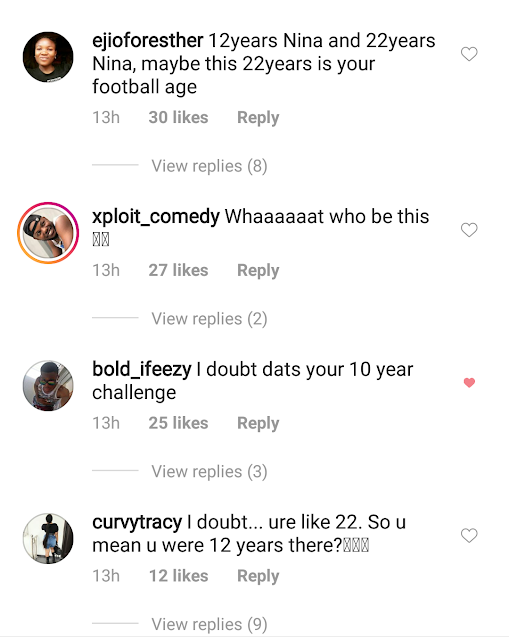Tap the heart next to xploit_comedy's comment
The image size is (509, 640).
[469, 230]
